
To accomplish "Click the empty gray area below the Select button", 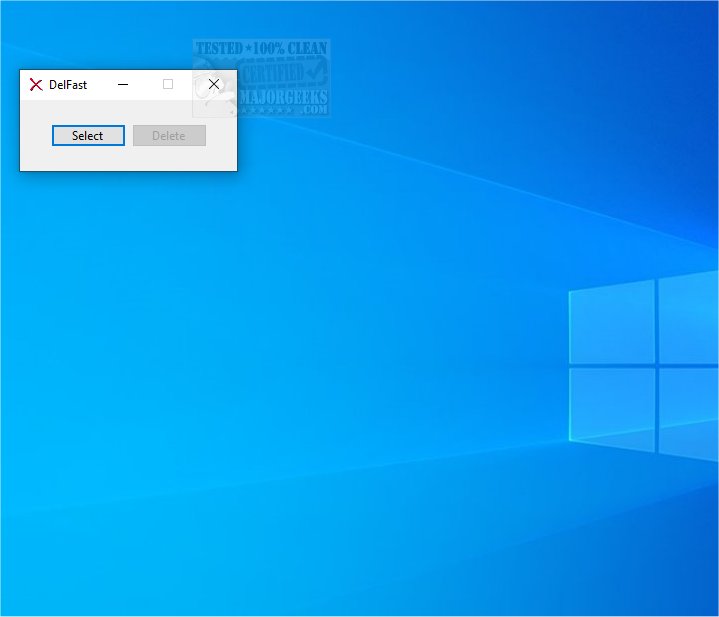I will (88, 159).
